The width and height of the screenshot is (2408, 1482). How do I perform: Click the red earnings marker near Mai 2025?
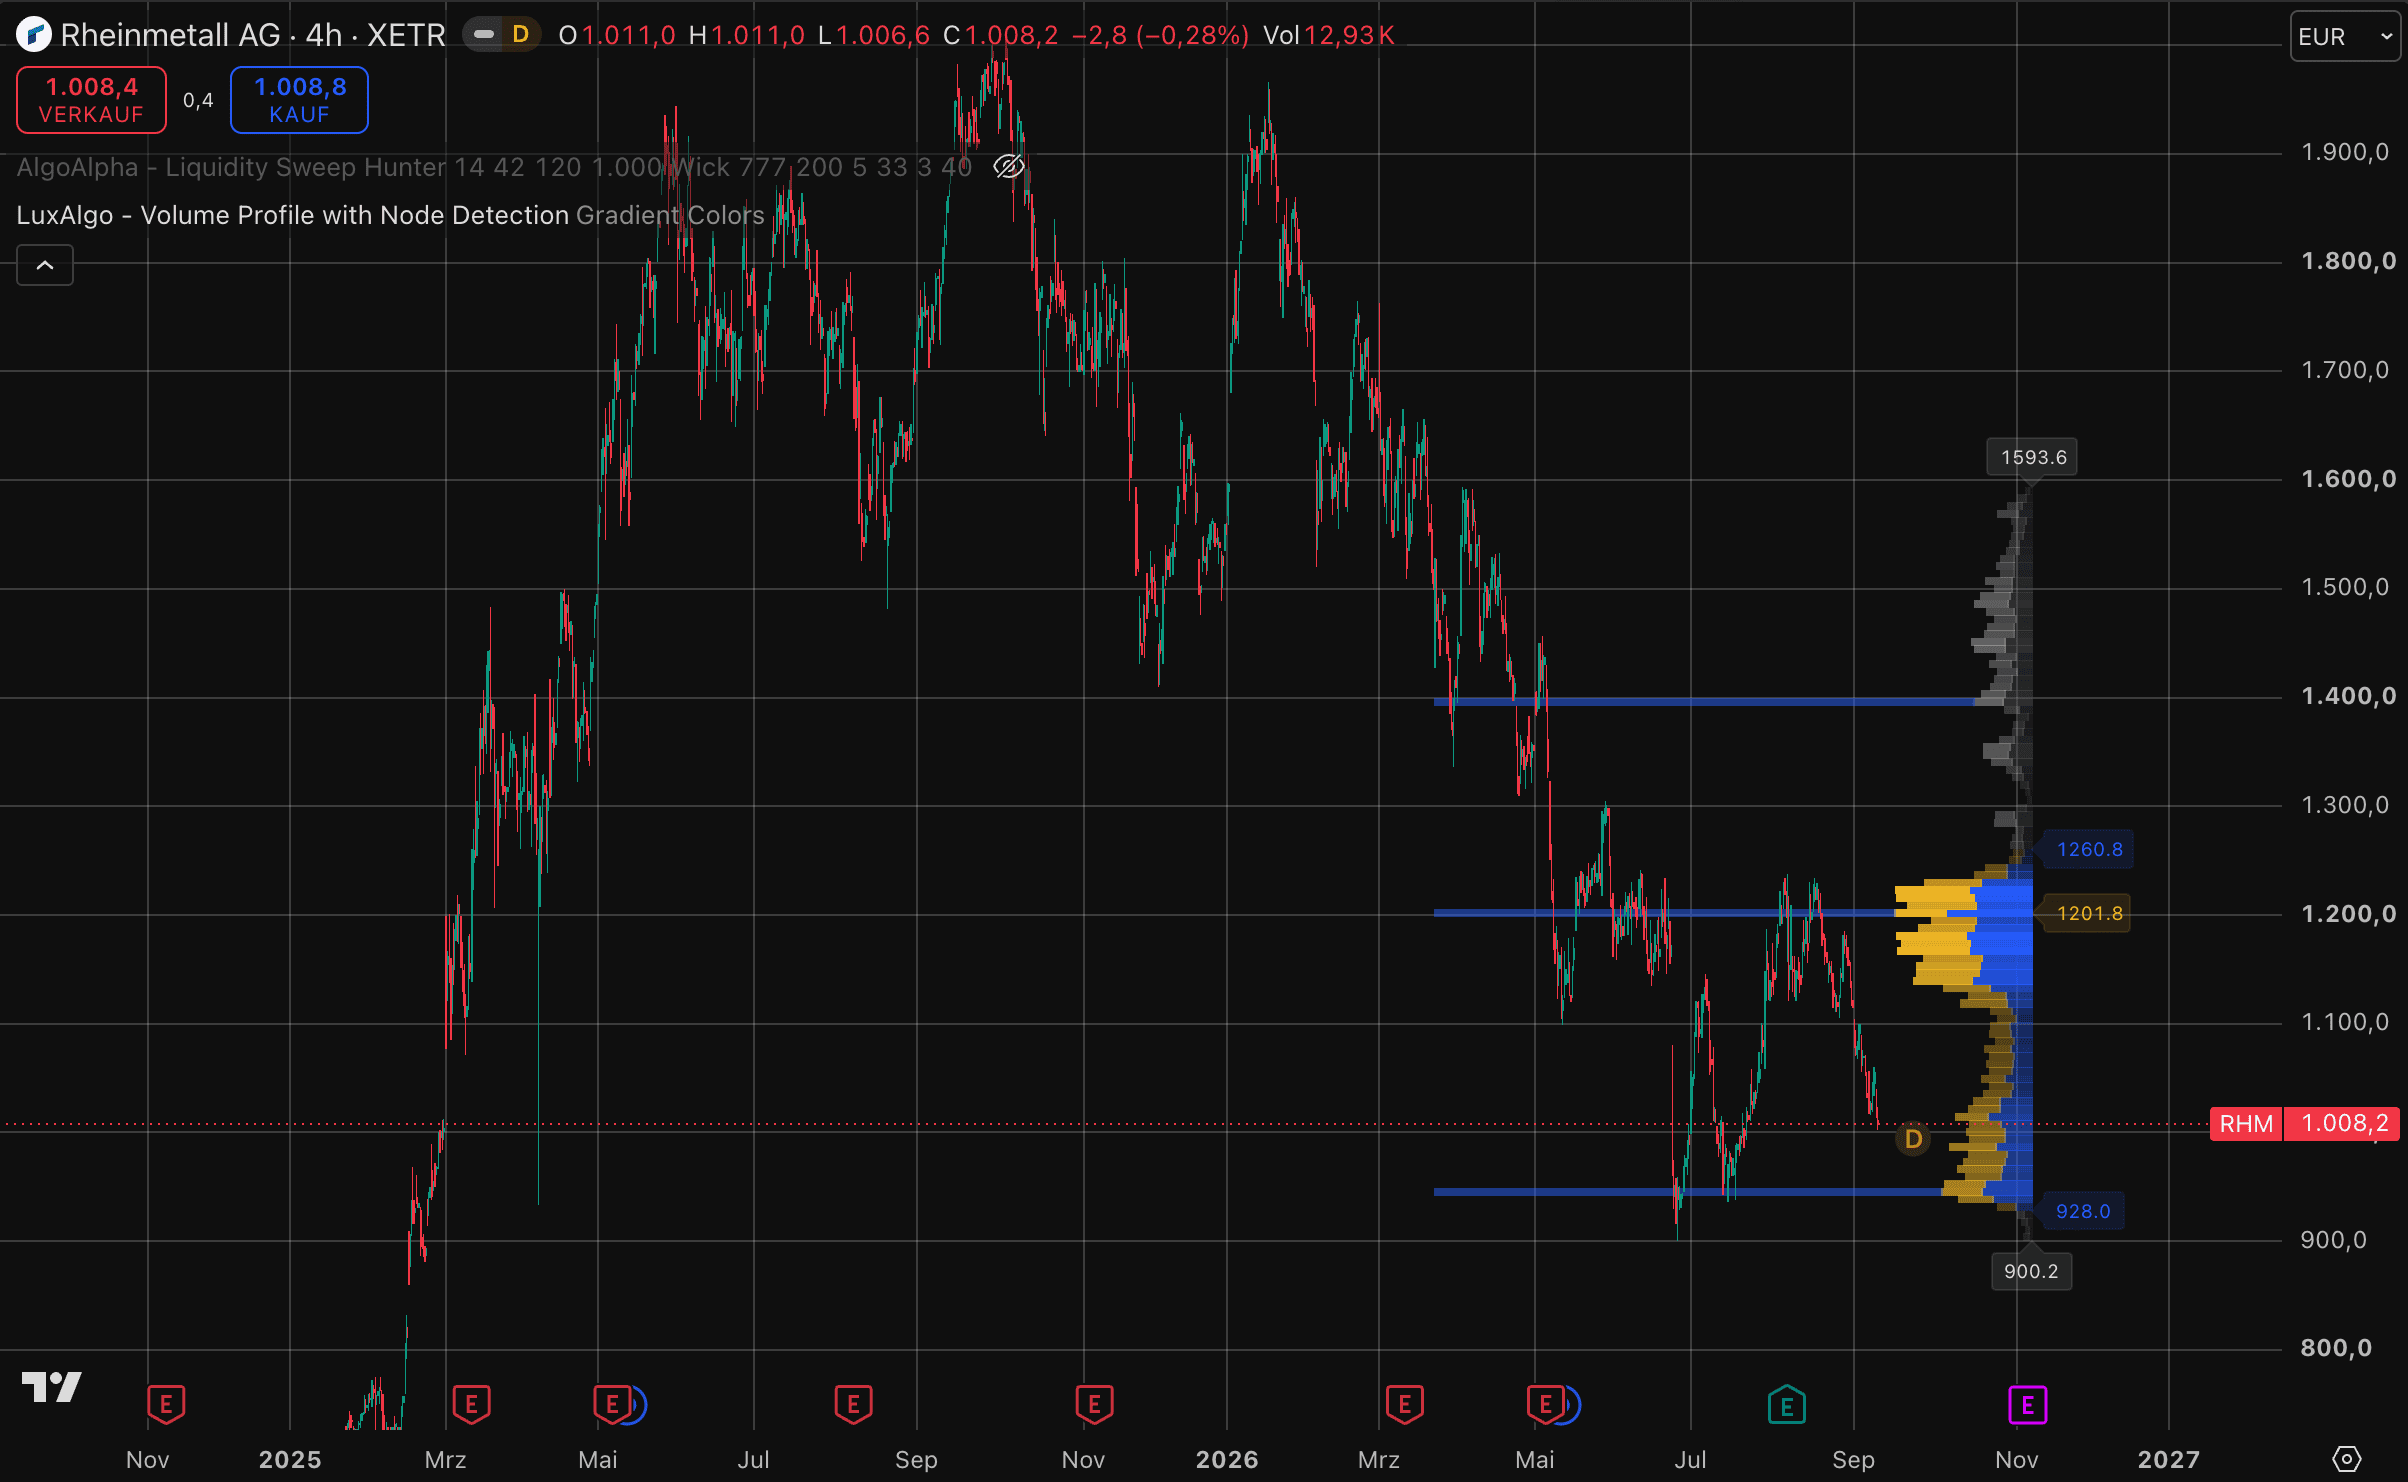(x=612, y=1405)
